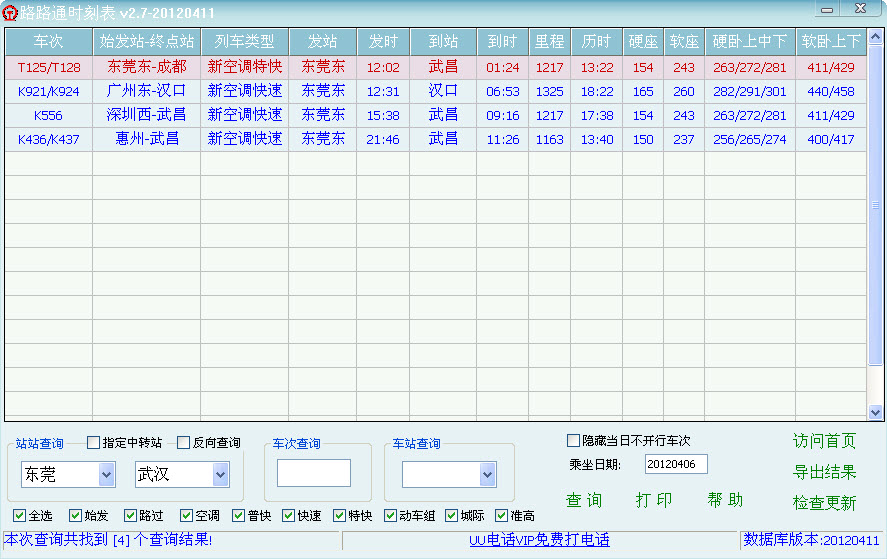Uncheck the 始发 filter checkbox
This screenshot has height=559, width=887.
[75, 515]
